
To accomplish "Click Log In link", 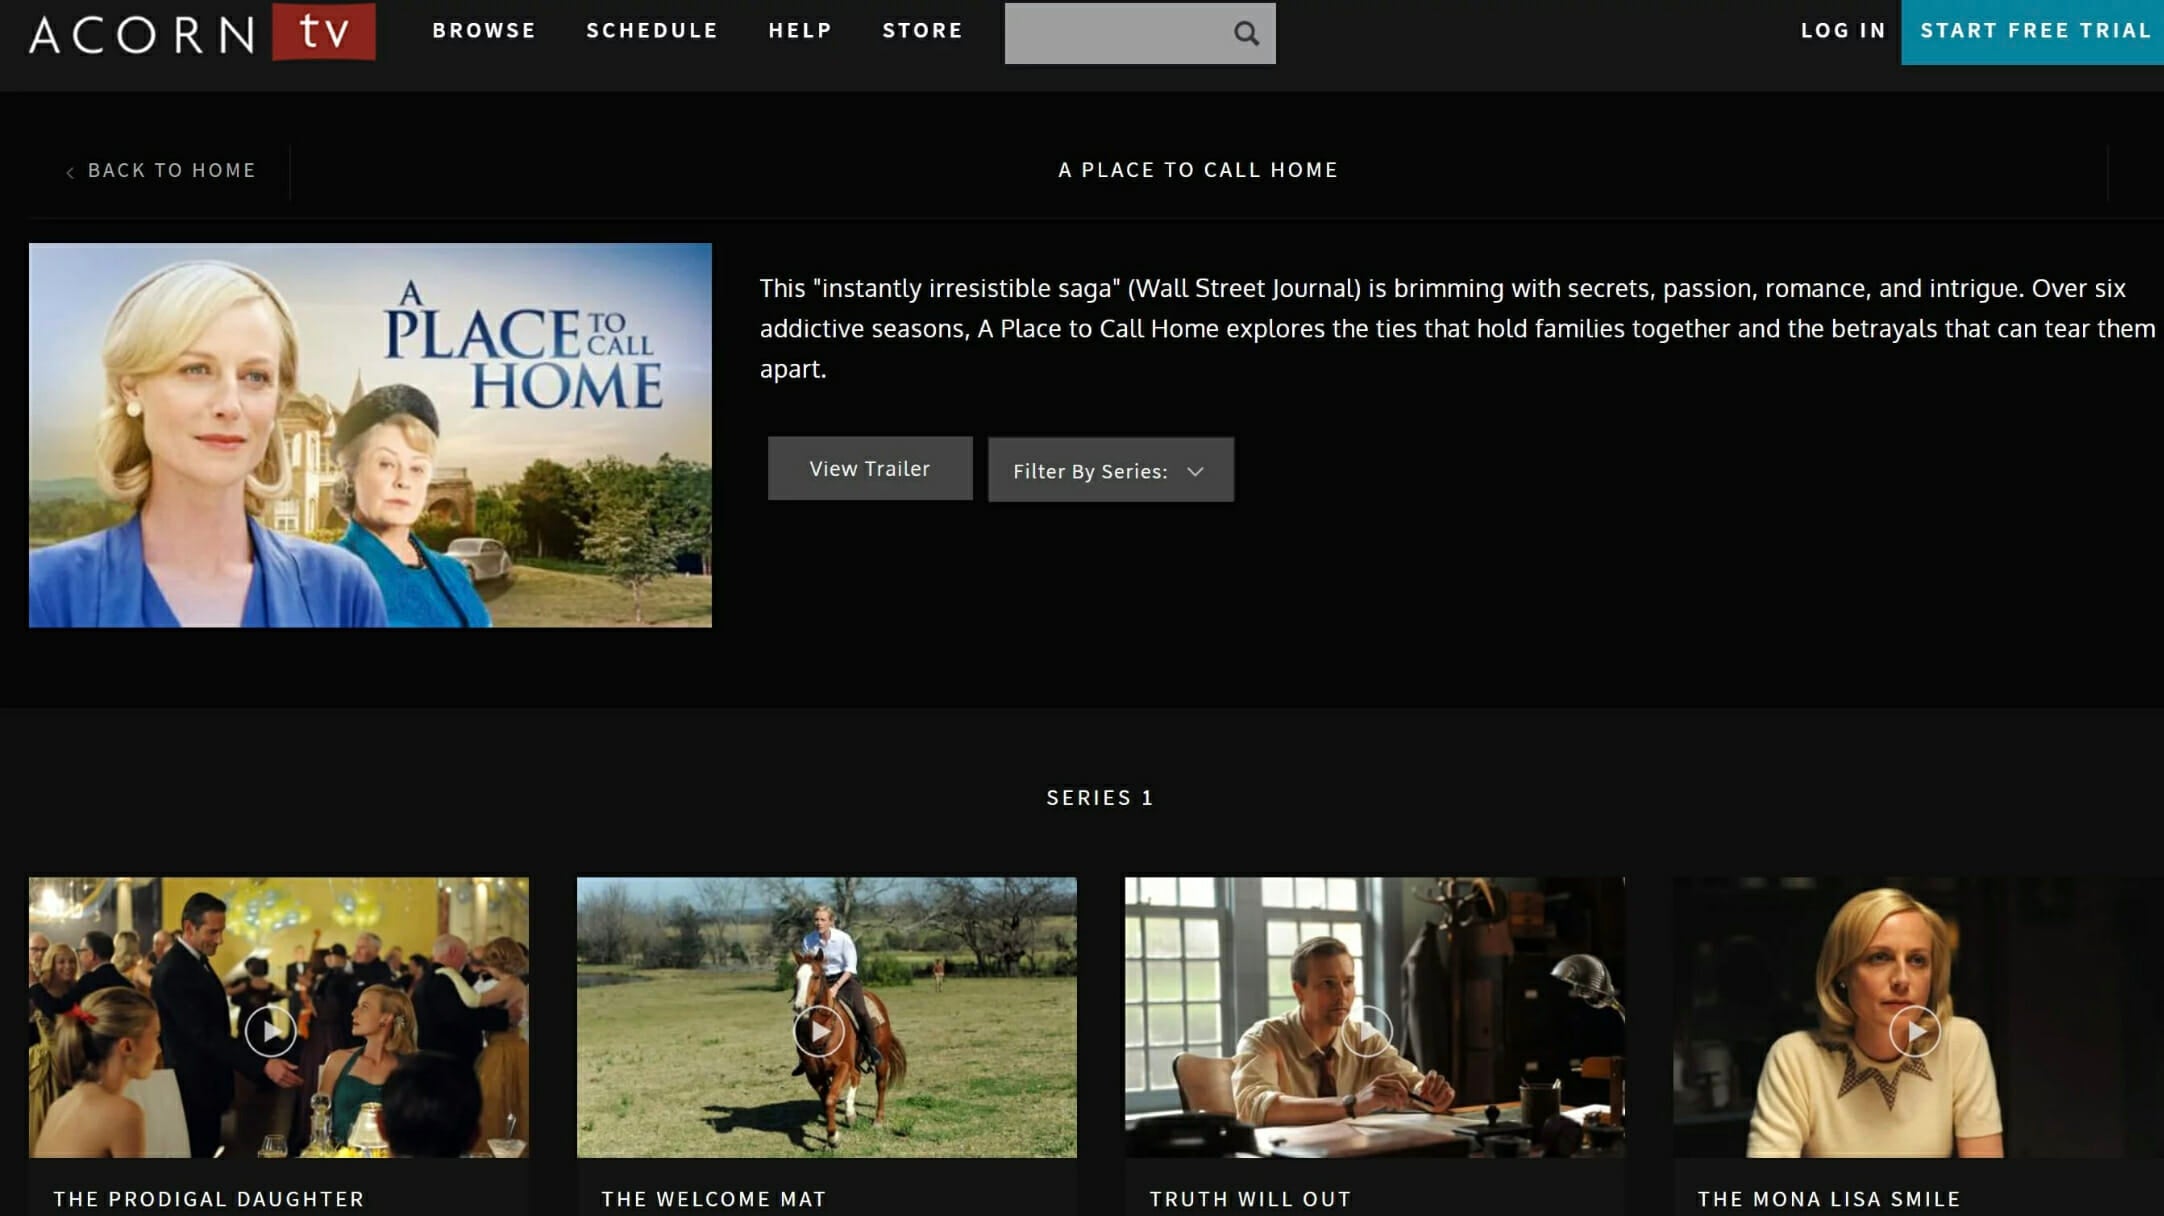I will point(1843,31).
